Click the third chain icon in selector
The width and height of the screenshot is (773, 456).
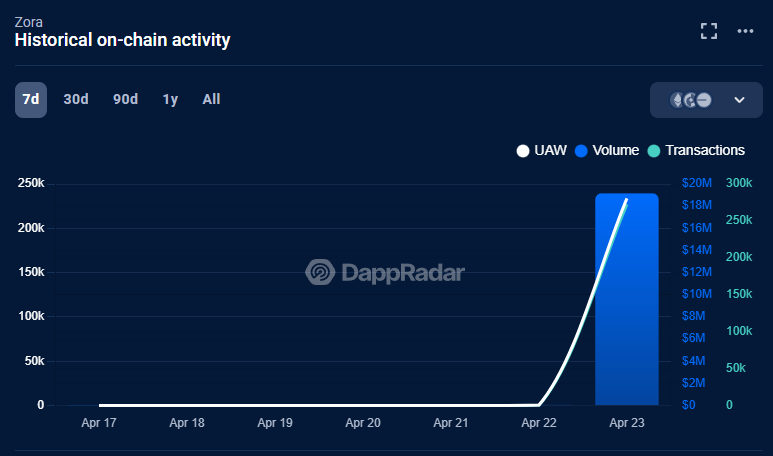point(704,100)
